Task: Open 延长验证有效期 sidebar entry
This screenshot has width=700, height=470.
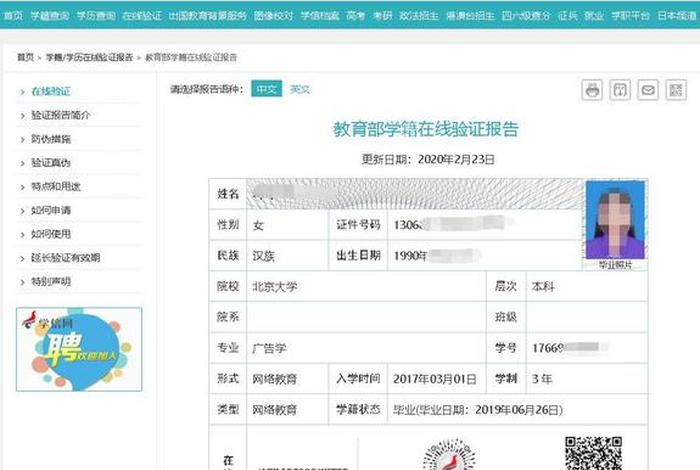Action: pos(65,258)
